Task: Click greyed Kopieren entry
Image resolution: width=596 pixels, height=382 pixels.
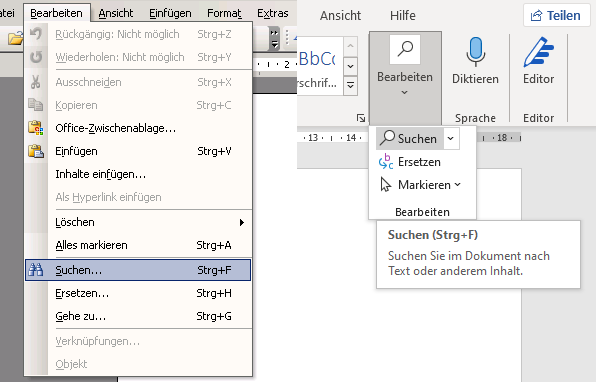Action: (138, 105)
